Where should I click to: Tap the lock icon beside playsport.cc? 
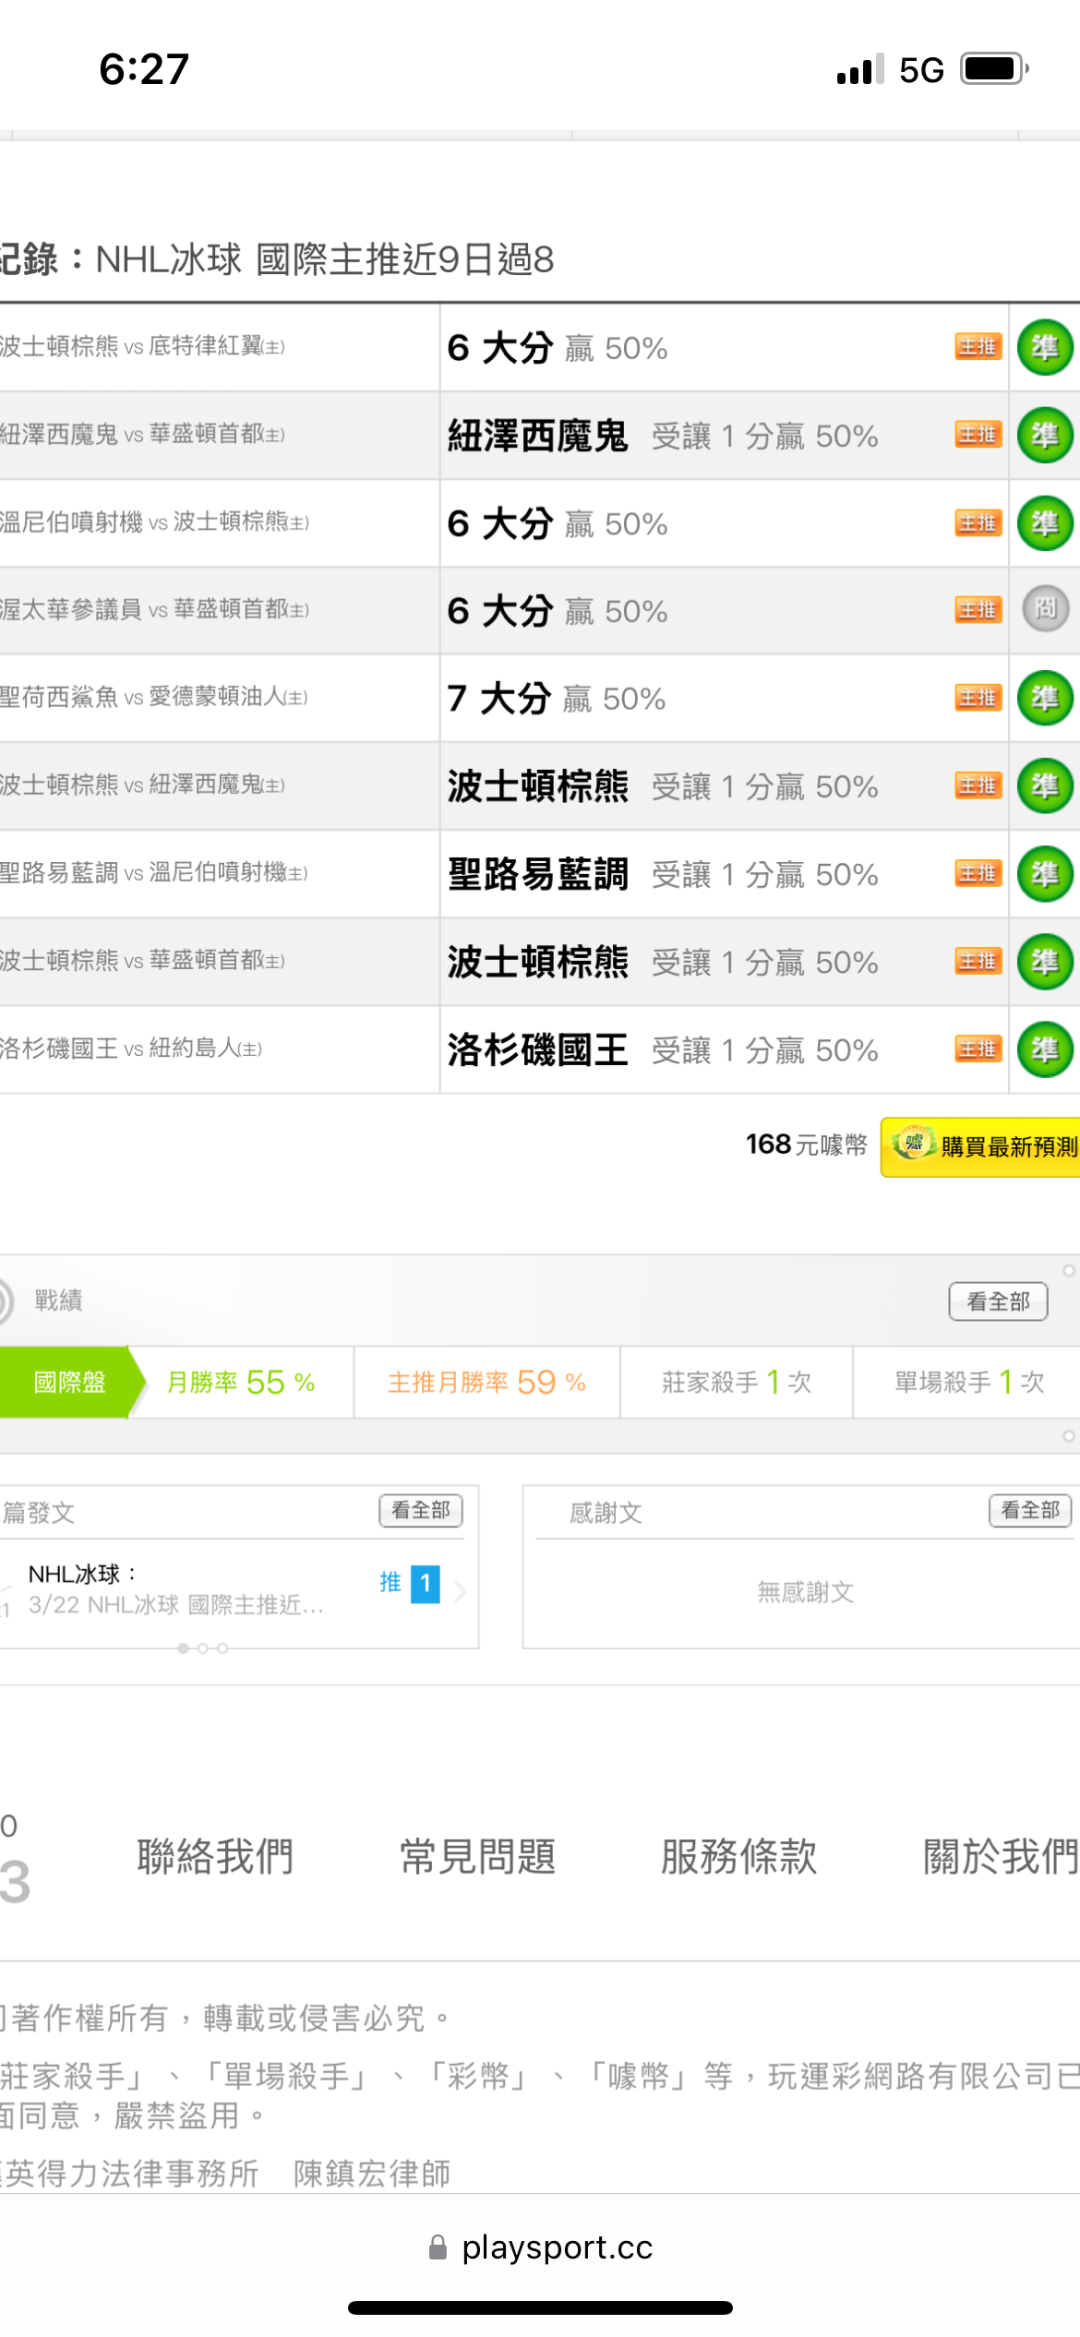[437, 2248]
